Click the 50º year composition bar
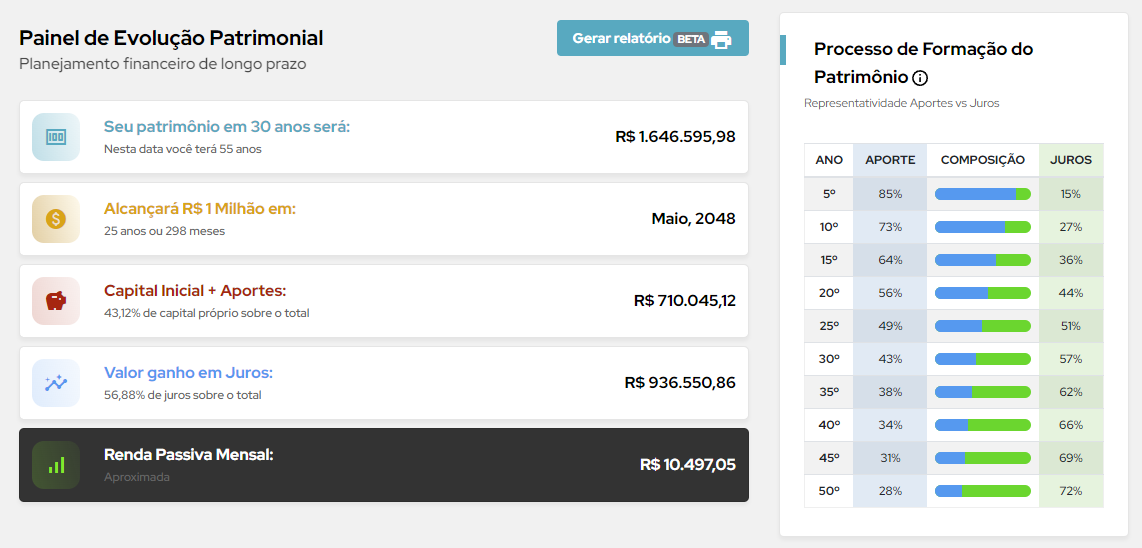The image size is (1142, 548). point(982,491)
